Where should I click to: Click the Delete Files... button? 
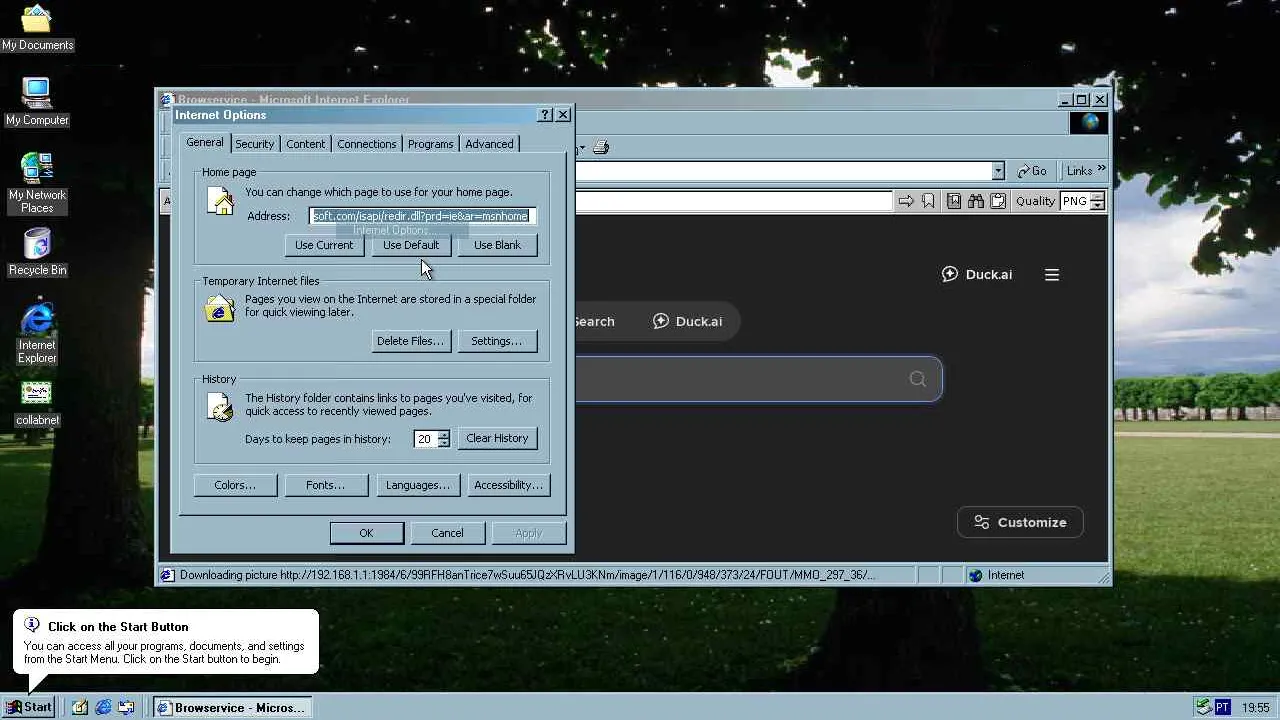[410, 341]
